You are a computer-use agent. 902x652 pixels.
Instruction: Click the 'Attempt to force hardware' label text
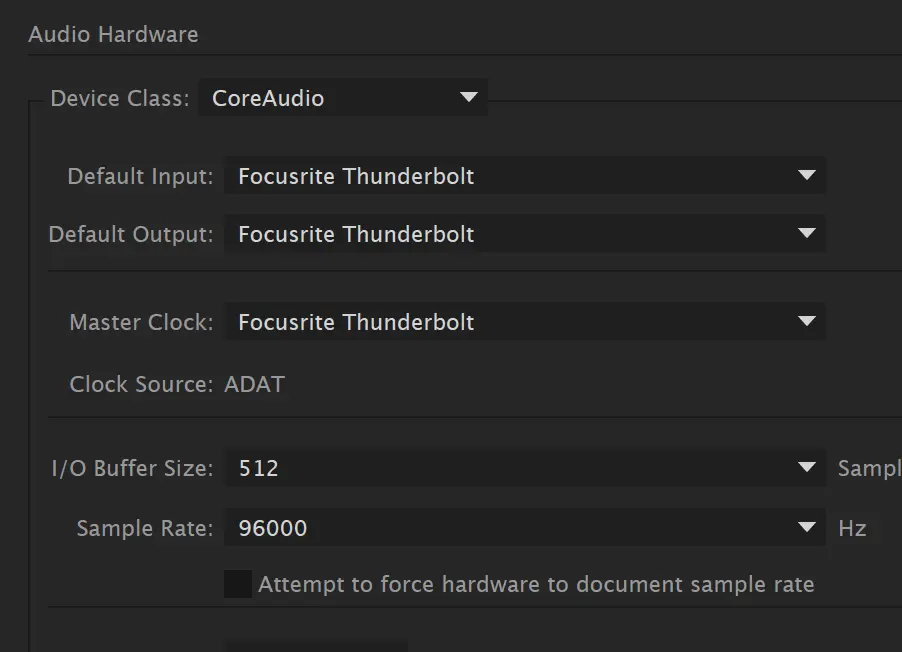536,585
